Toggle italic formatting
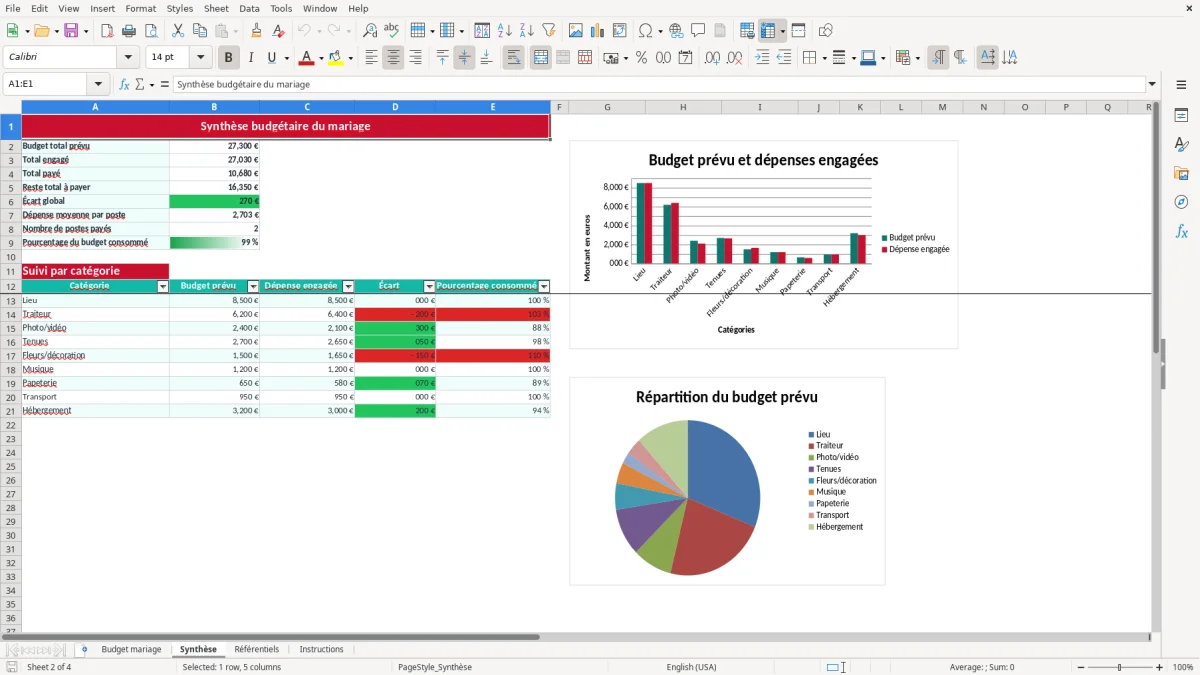The height and width of the screenshot is (675, 1200). pos(251,58)
